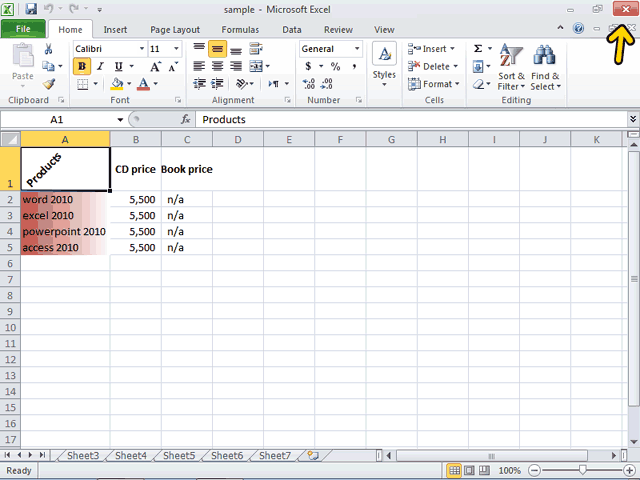
Task: Select the Format Painter brush
Action: point(49,84)
